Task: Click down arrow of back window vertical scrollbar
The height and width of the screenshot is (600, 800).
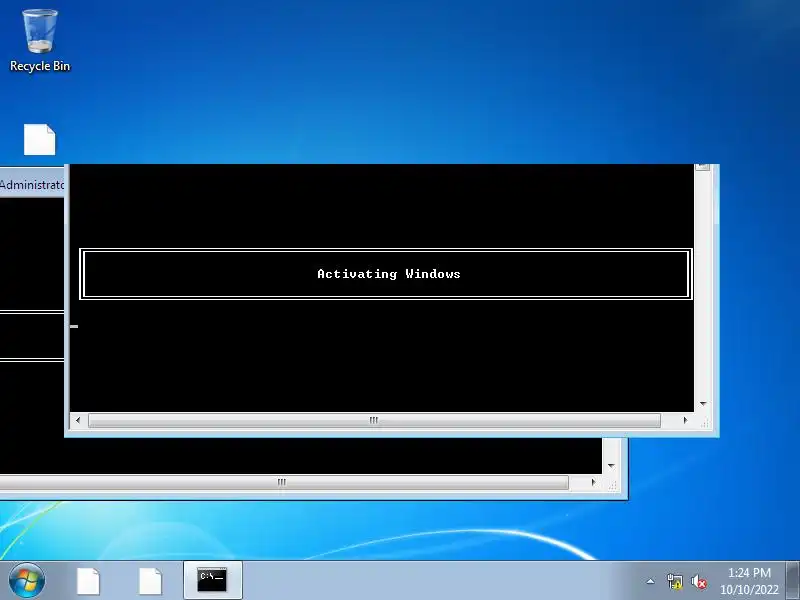Action: pyautogui.click(x=611, y=466)
